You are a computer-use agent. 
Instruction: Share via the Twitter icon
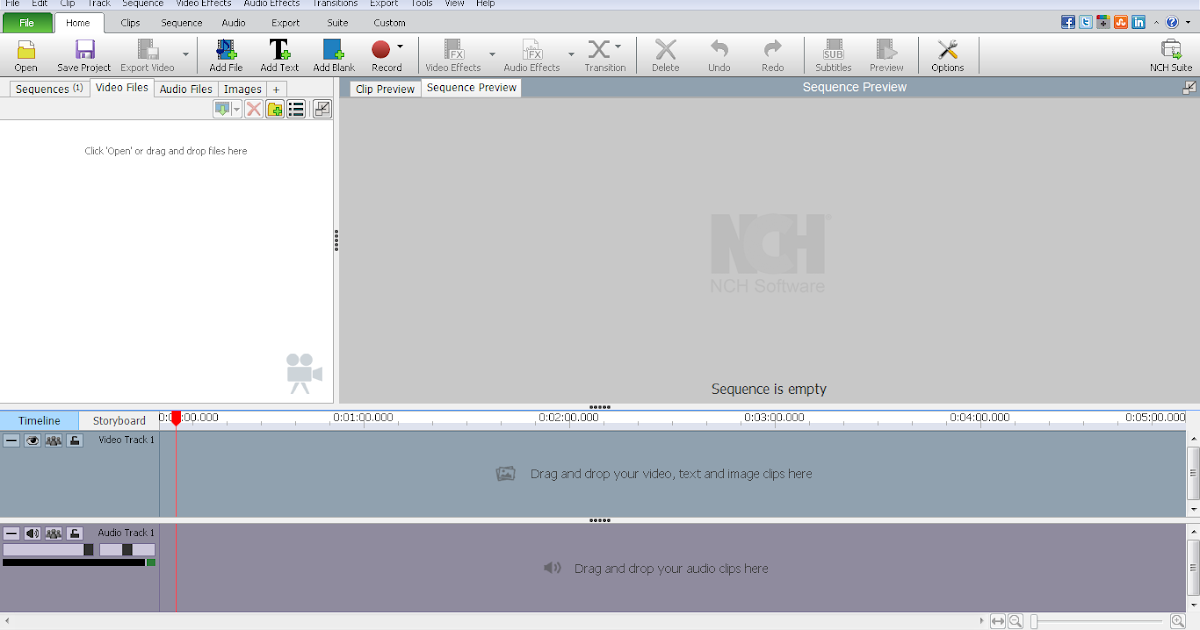coord(1086,22)
